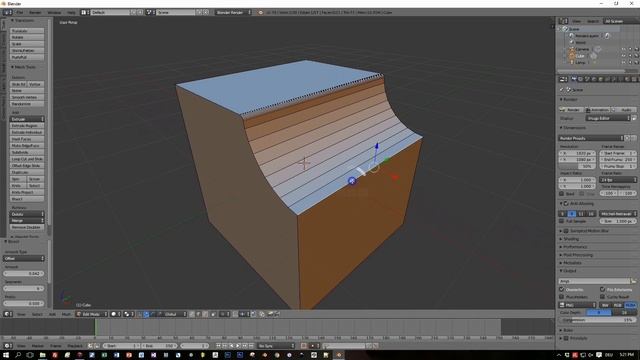Click the play animation button in timeline
Viewport: 640px width, 360px height.
(x=238, y=346)
